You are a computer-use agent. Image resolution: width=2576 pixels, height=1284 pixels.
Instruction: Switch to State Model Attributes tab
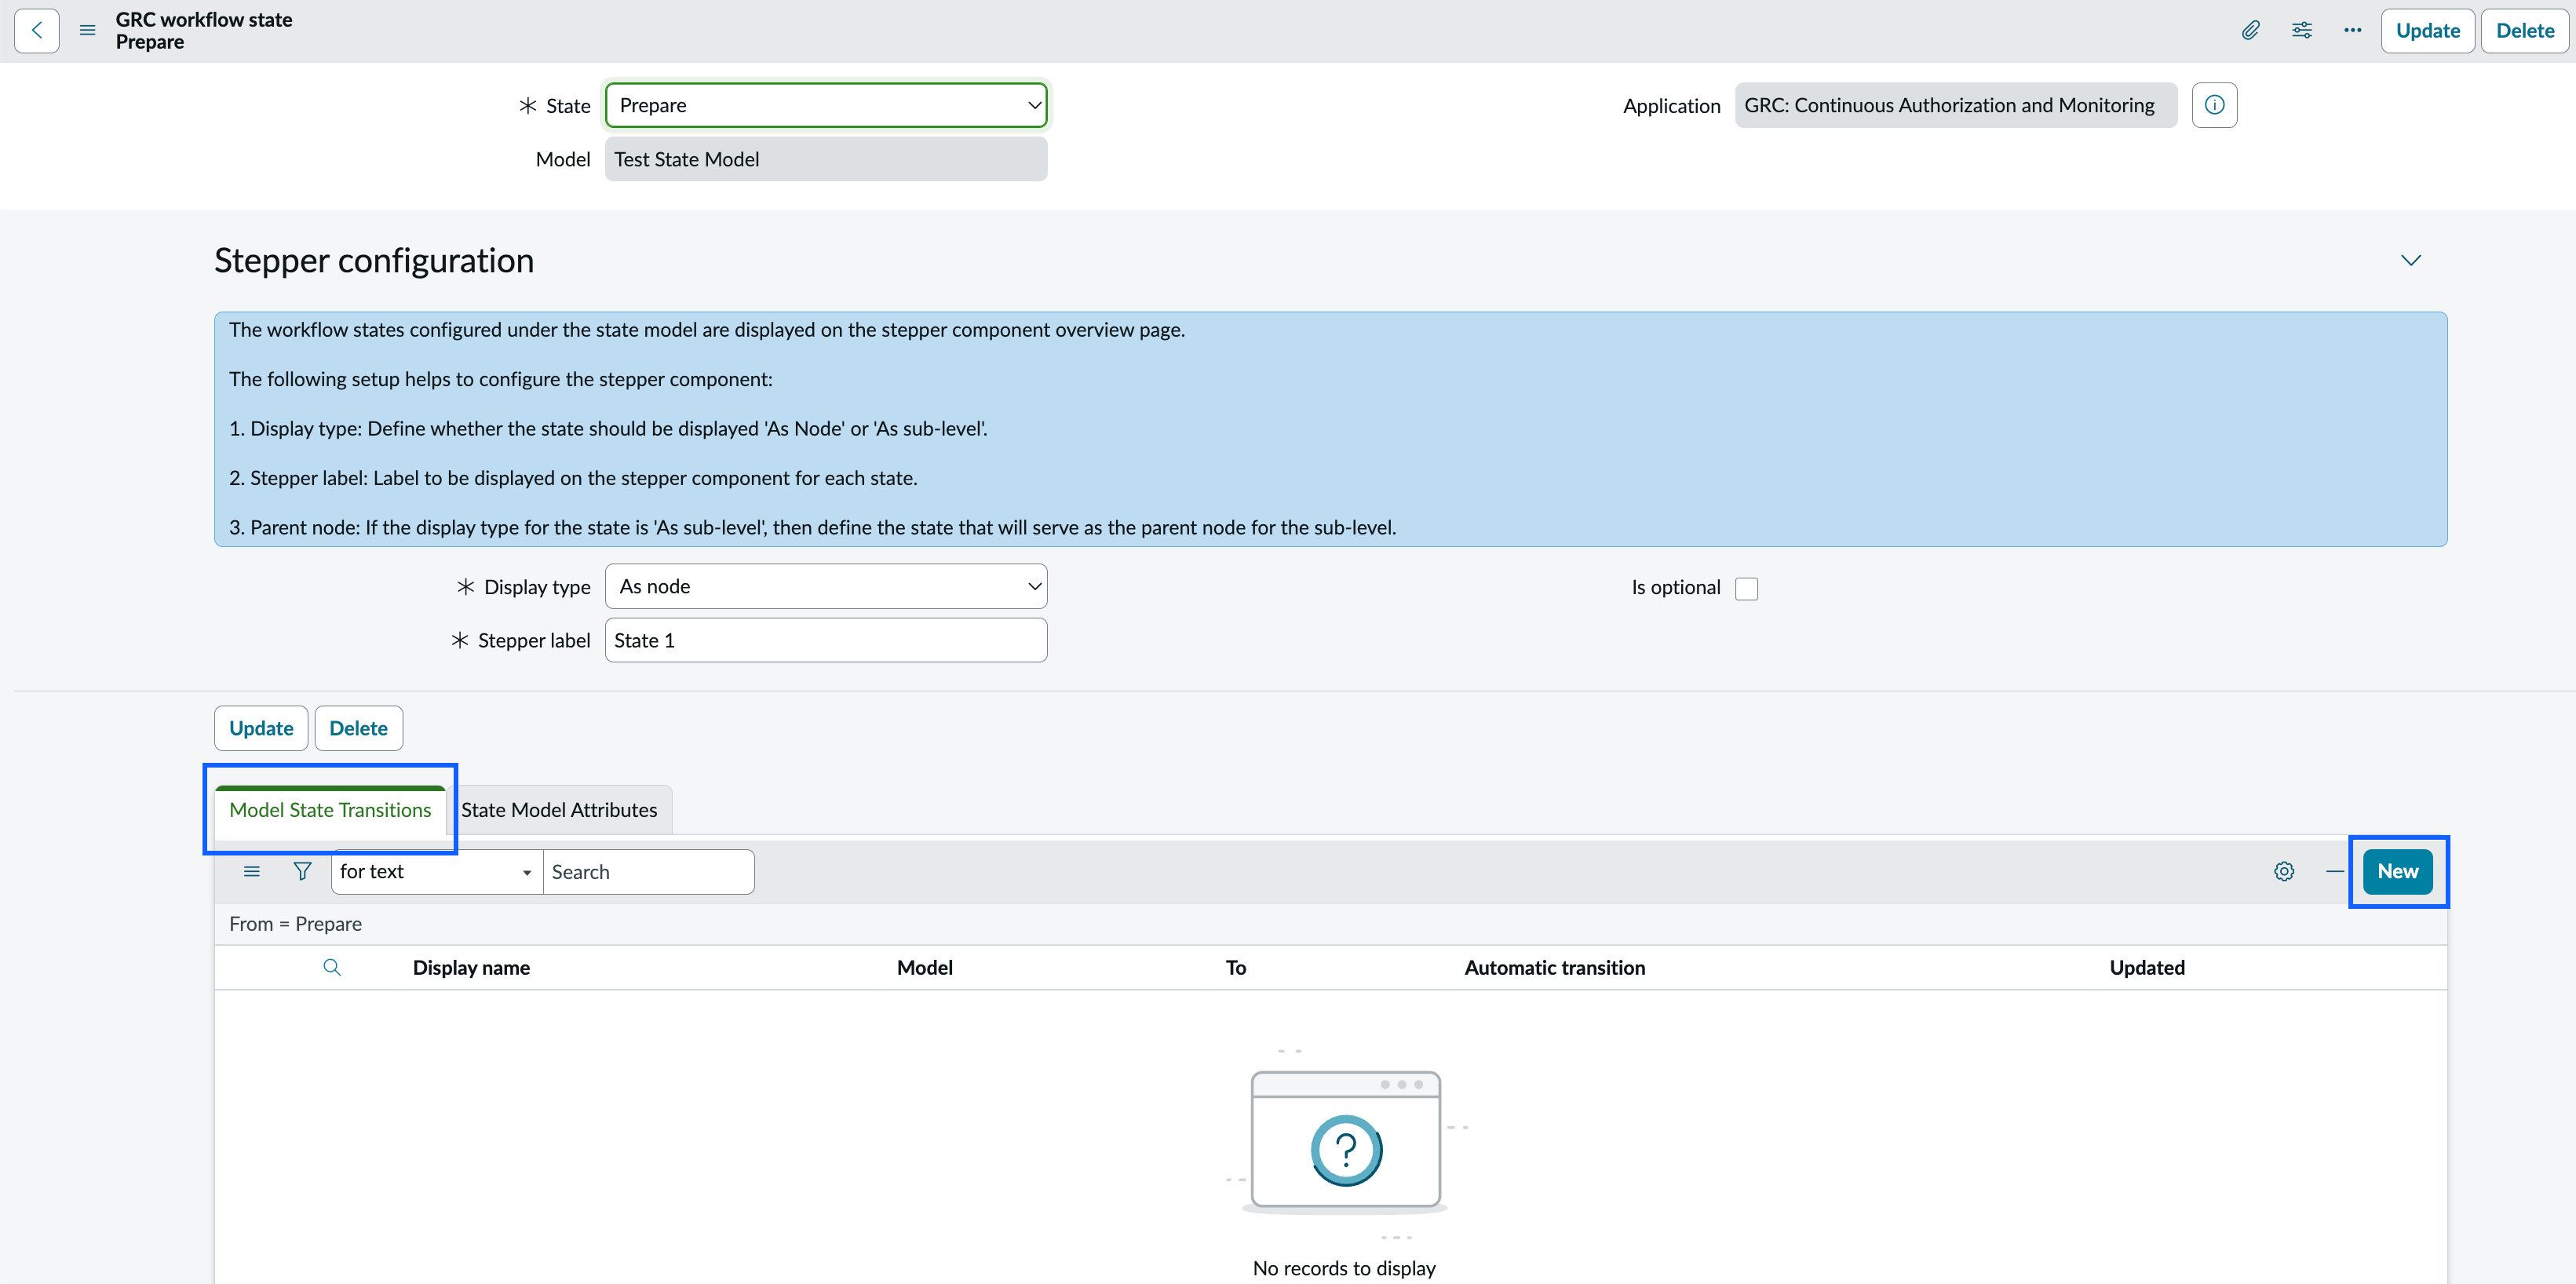[559, 810]
